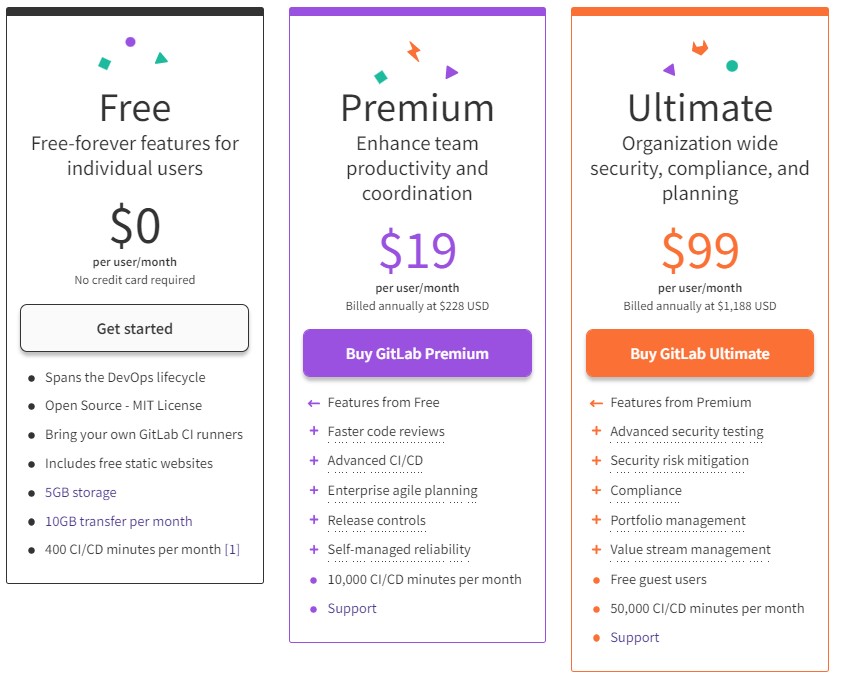Viewport: 844px width, 674px height.
Task: Click the plus icon beside Release controls
Action: [x=314, y=520]
